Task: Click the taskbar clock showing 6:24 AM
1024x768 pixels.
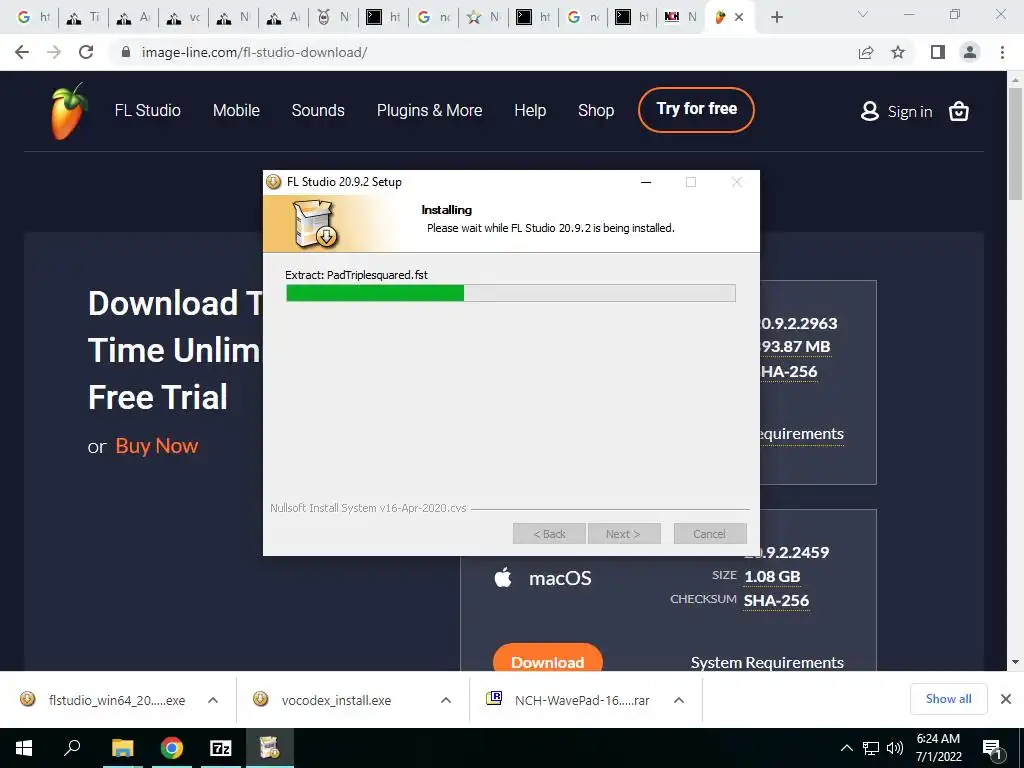Action: click(x=938, y=748)
